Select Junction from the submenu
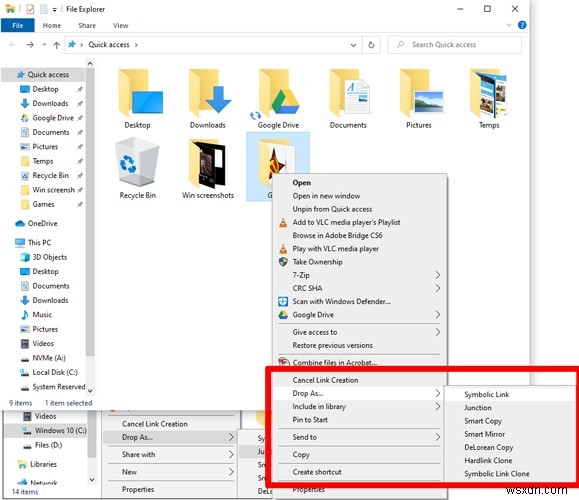Viewport: 579px width, 500px height. point(478,408)
